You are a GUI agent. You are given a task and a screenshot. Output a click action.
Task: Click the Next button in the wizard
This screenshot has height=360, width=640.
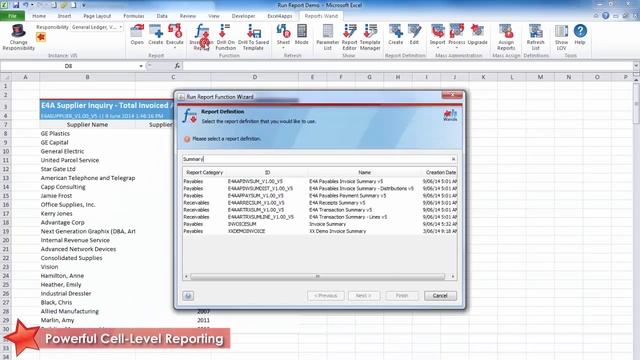coord(364,296)
